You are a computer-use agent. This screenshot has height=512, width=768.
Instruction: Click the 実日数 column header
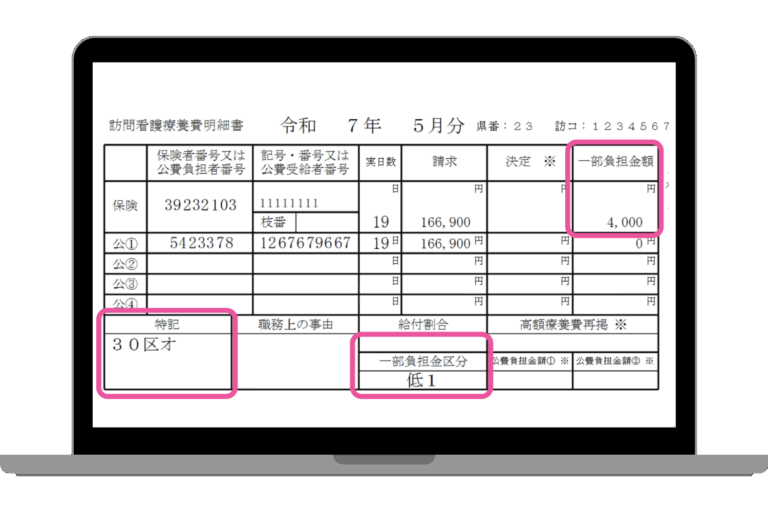click(381, 161)
